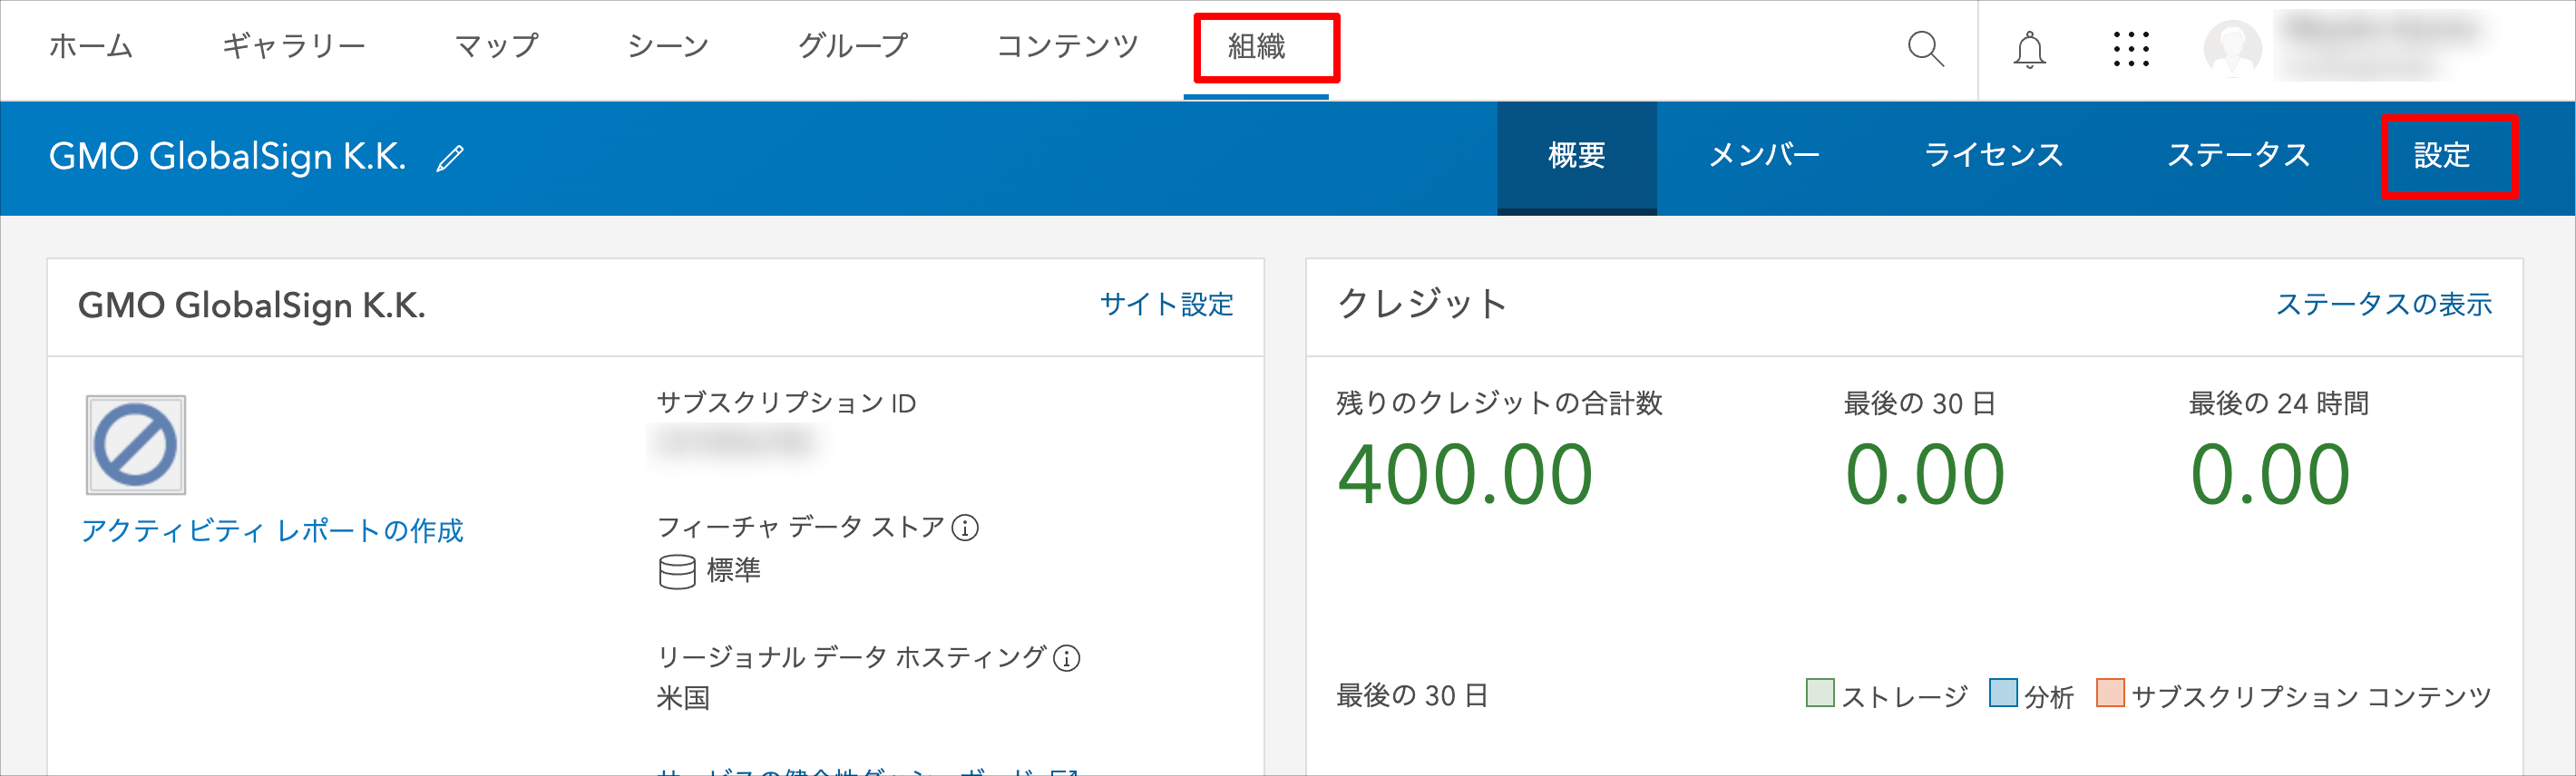This screenshot has height=776, width=2576.
Task: Click the standard data store cylinder icon
Action: [677, 572]
